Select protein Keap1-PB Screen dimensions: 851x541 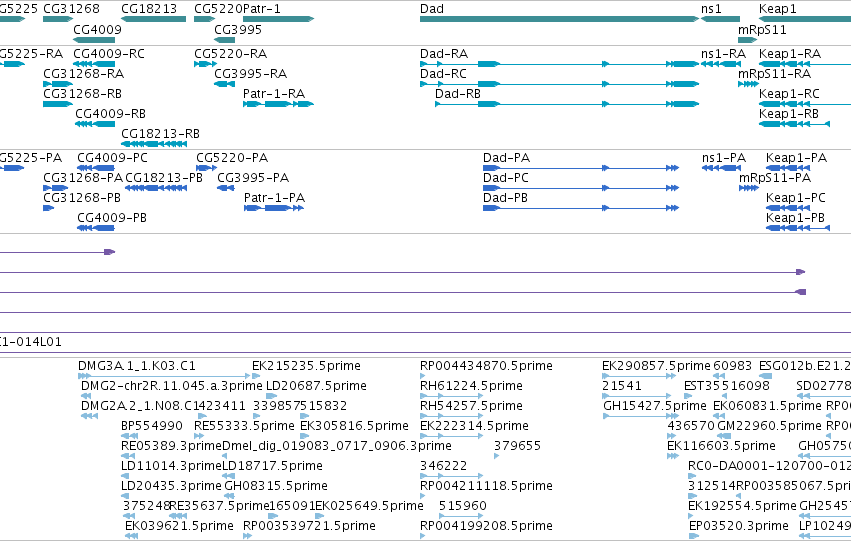[x=798, y=228]
